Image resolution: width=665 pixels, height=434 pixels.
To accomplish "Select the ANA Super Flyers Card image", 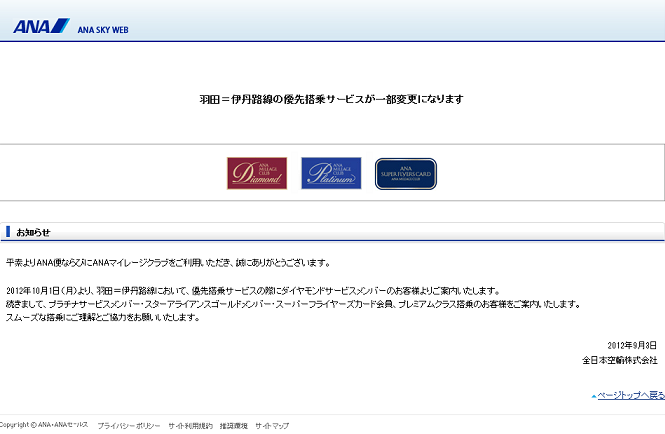I will coord(406,174).
